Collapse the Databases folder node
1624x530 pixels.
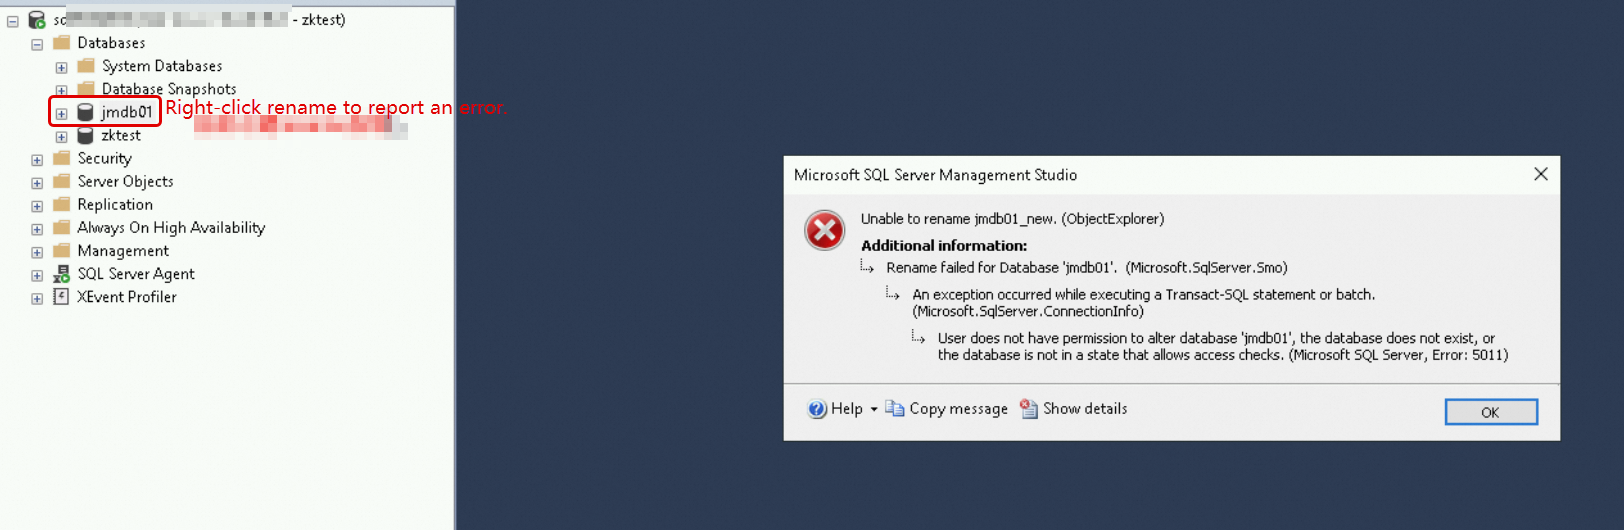click(x=37, y=44)
